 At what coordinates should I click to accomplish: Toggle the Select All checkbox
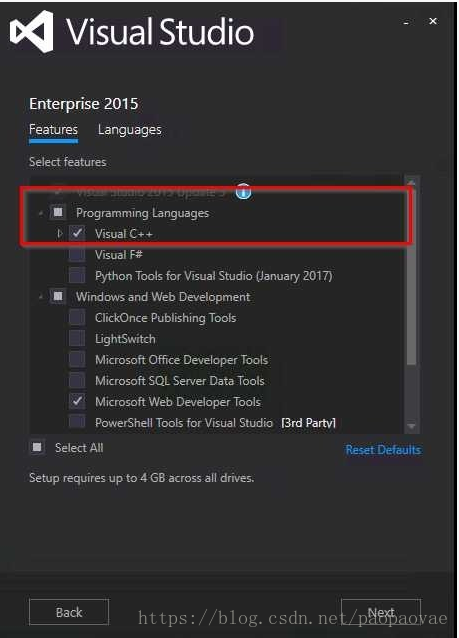(37, 448)
